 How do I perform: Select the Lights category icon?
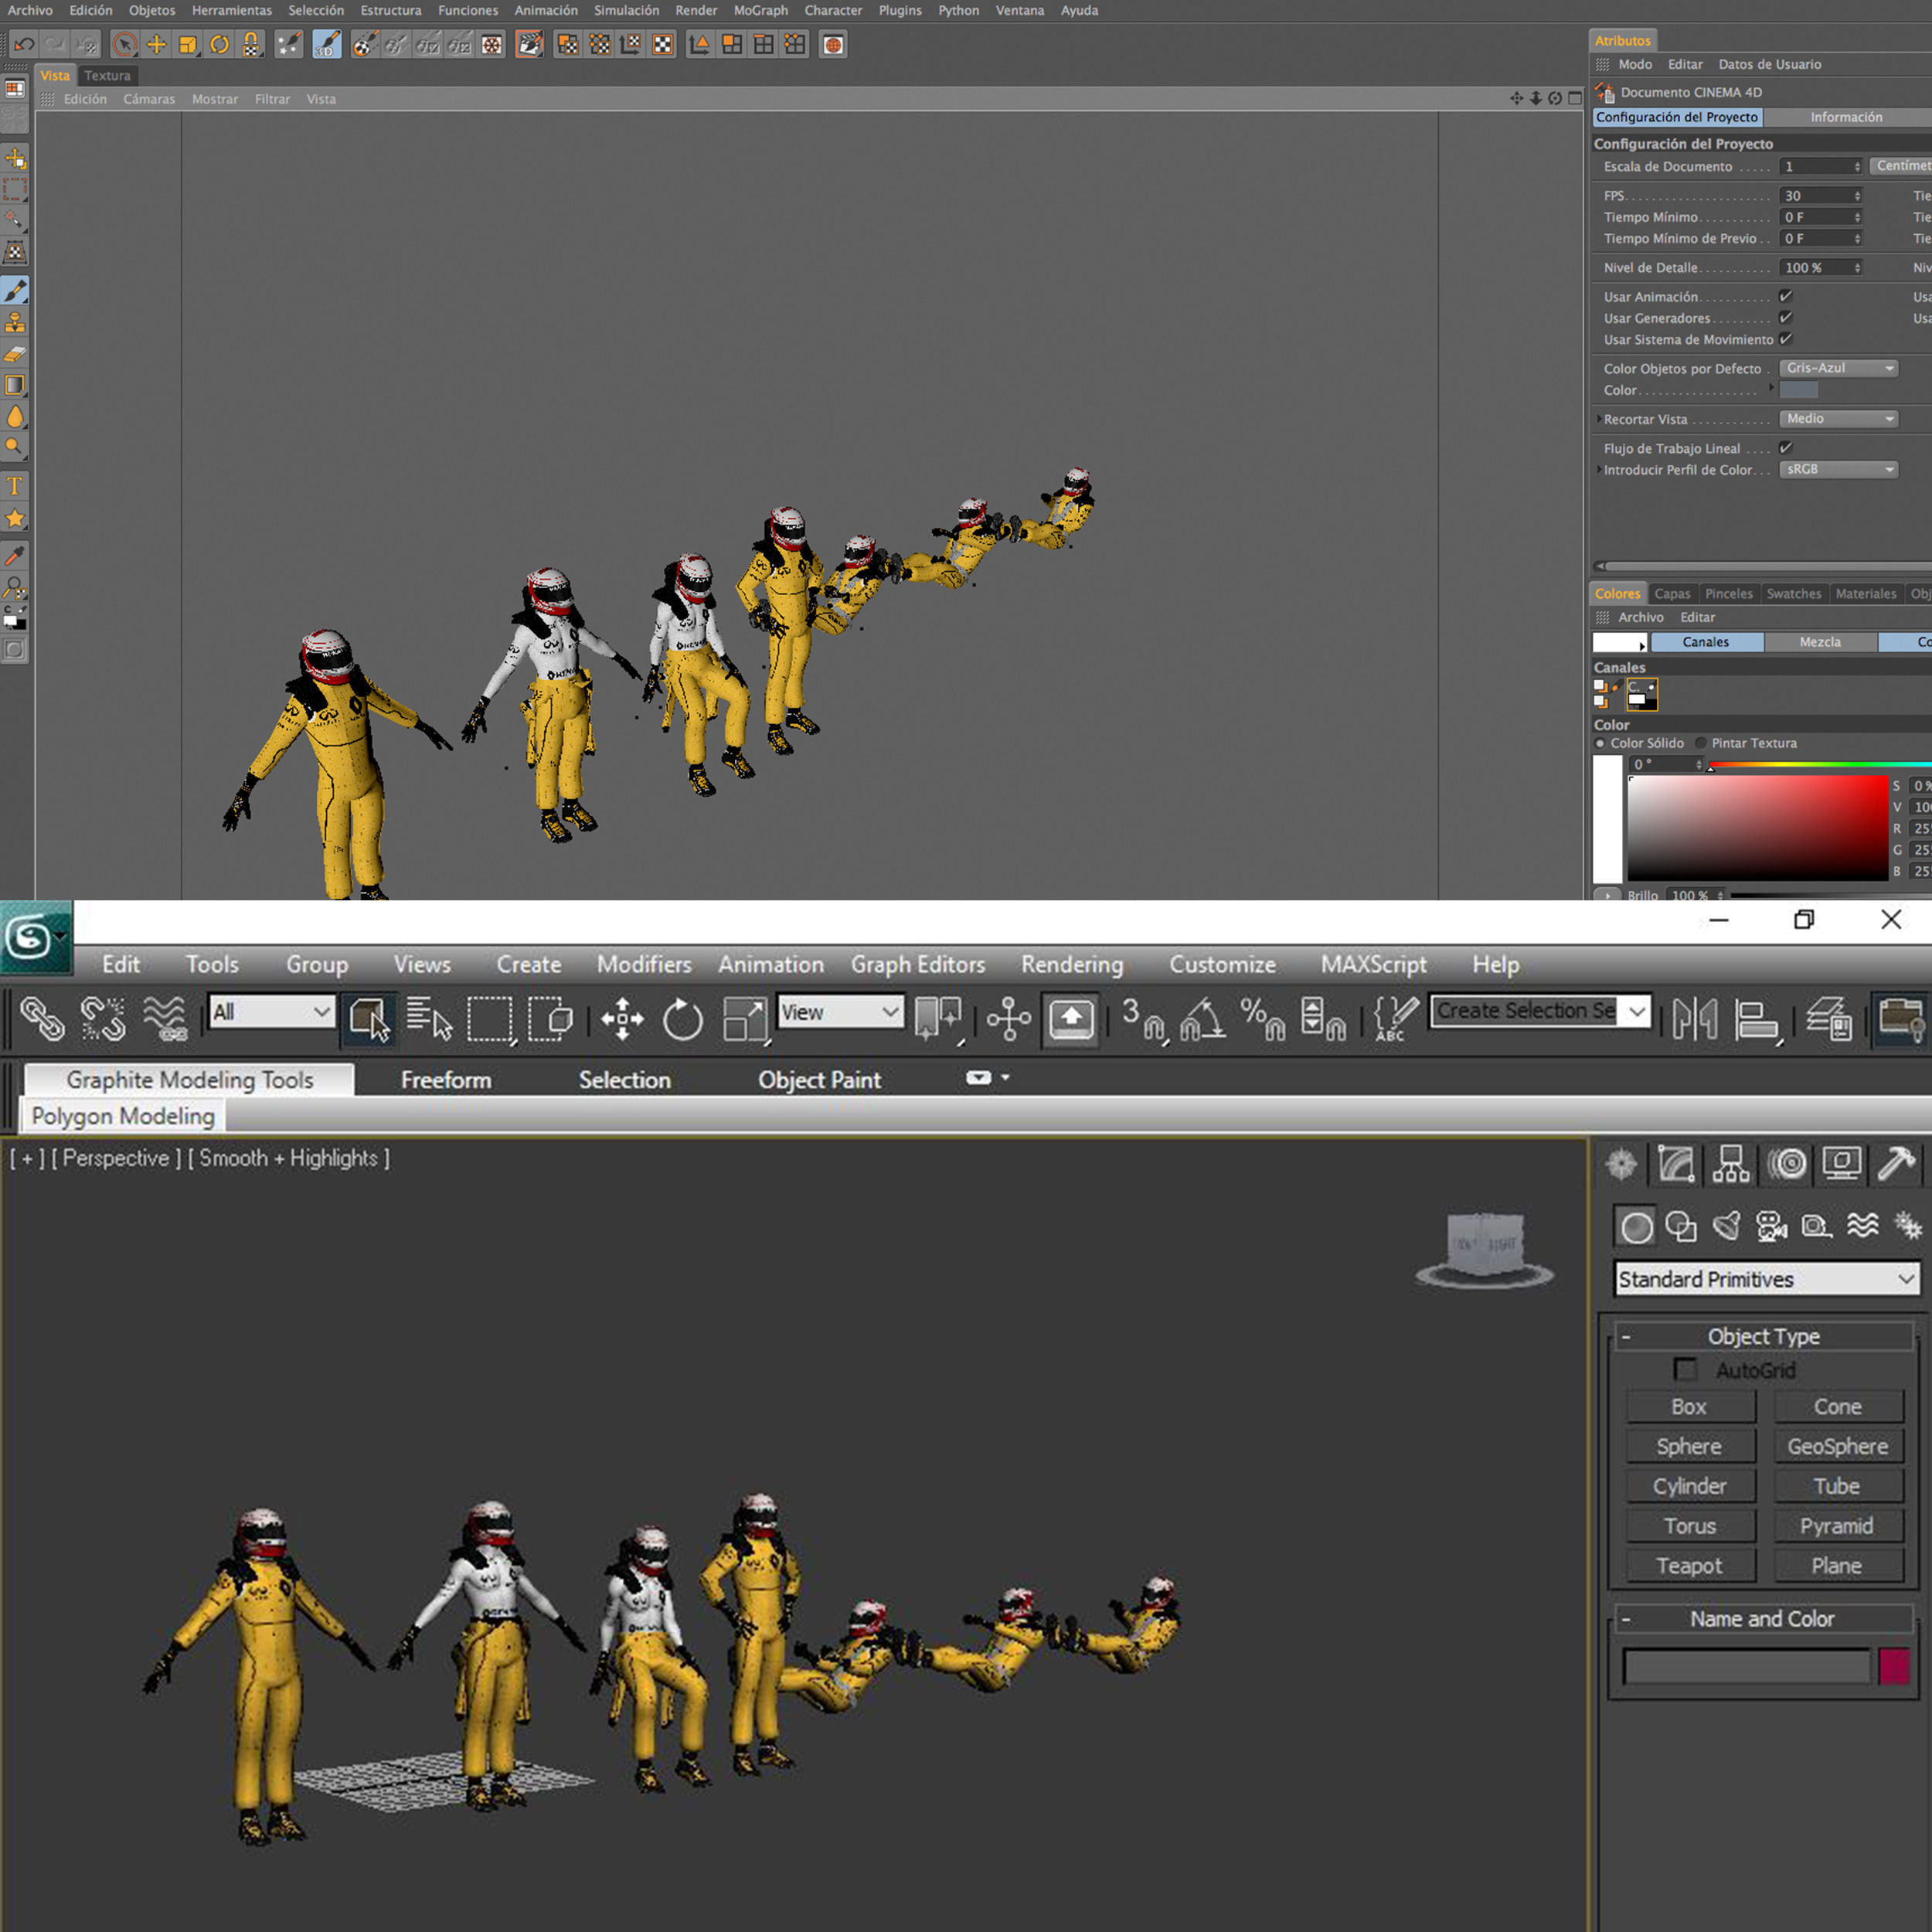pos(1726,1226)
